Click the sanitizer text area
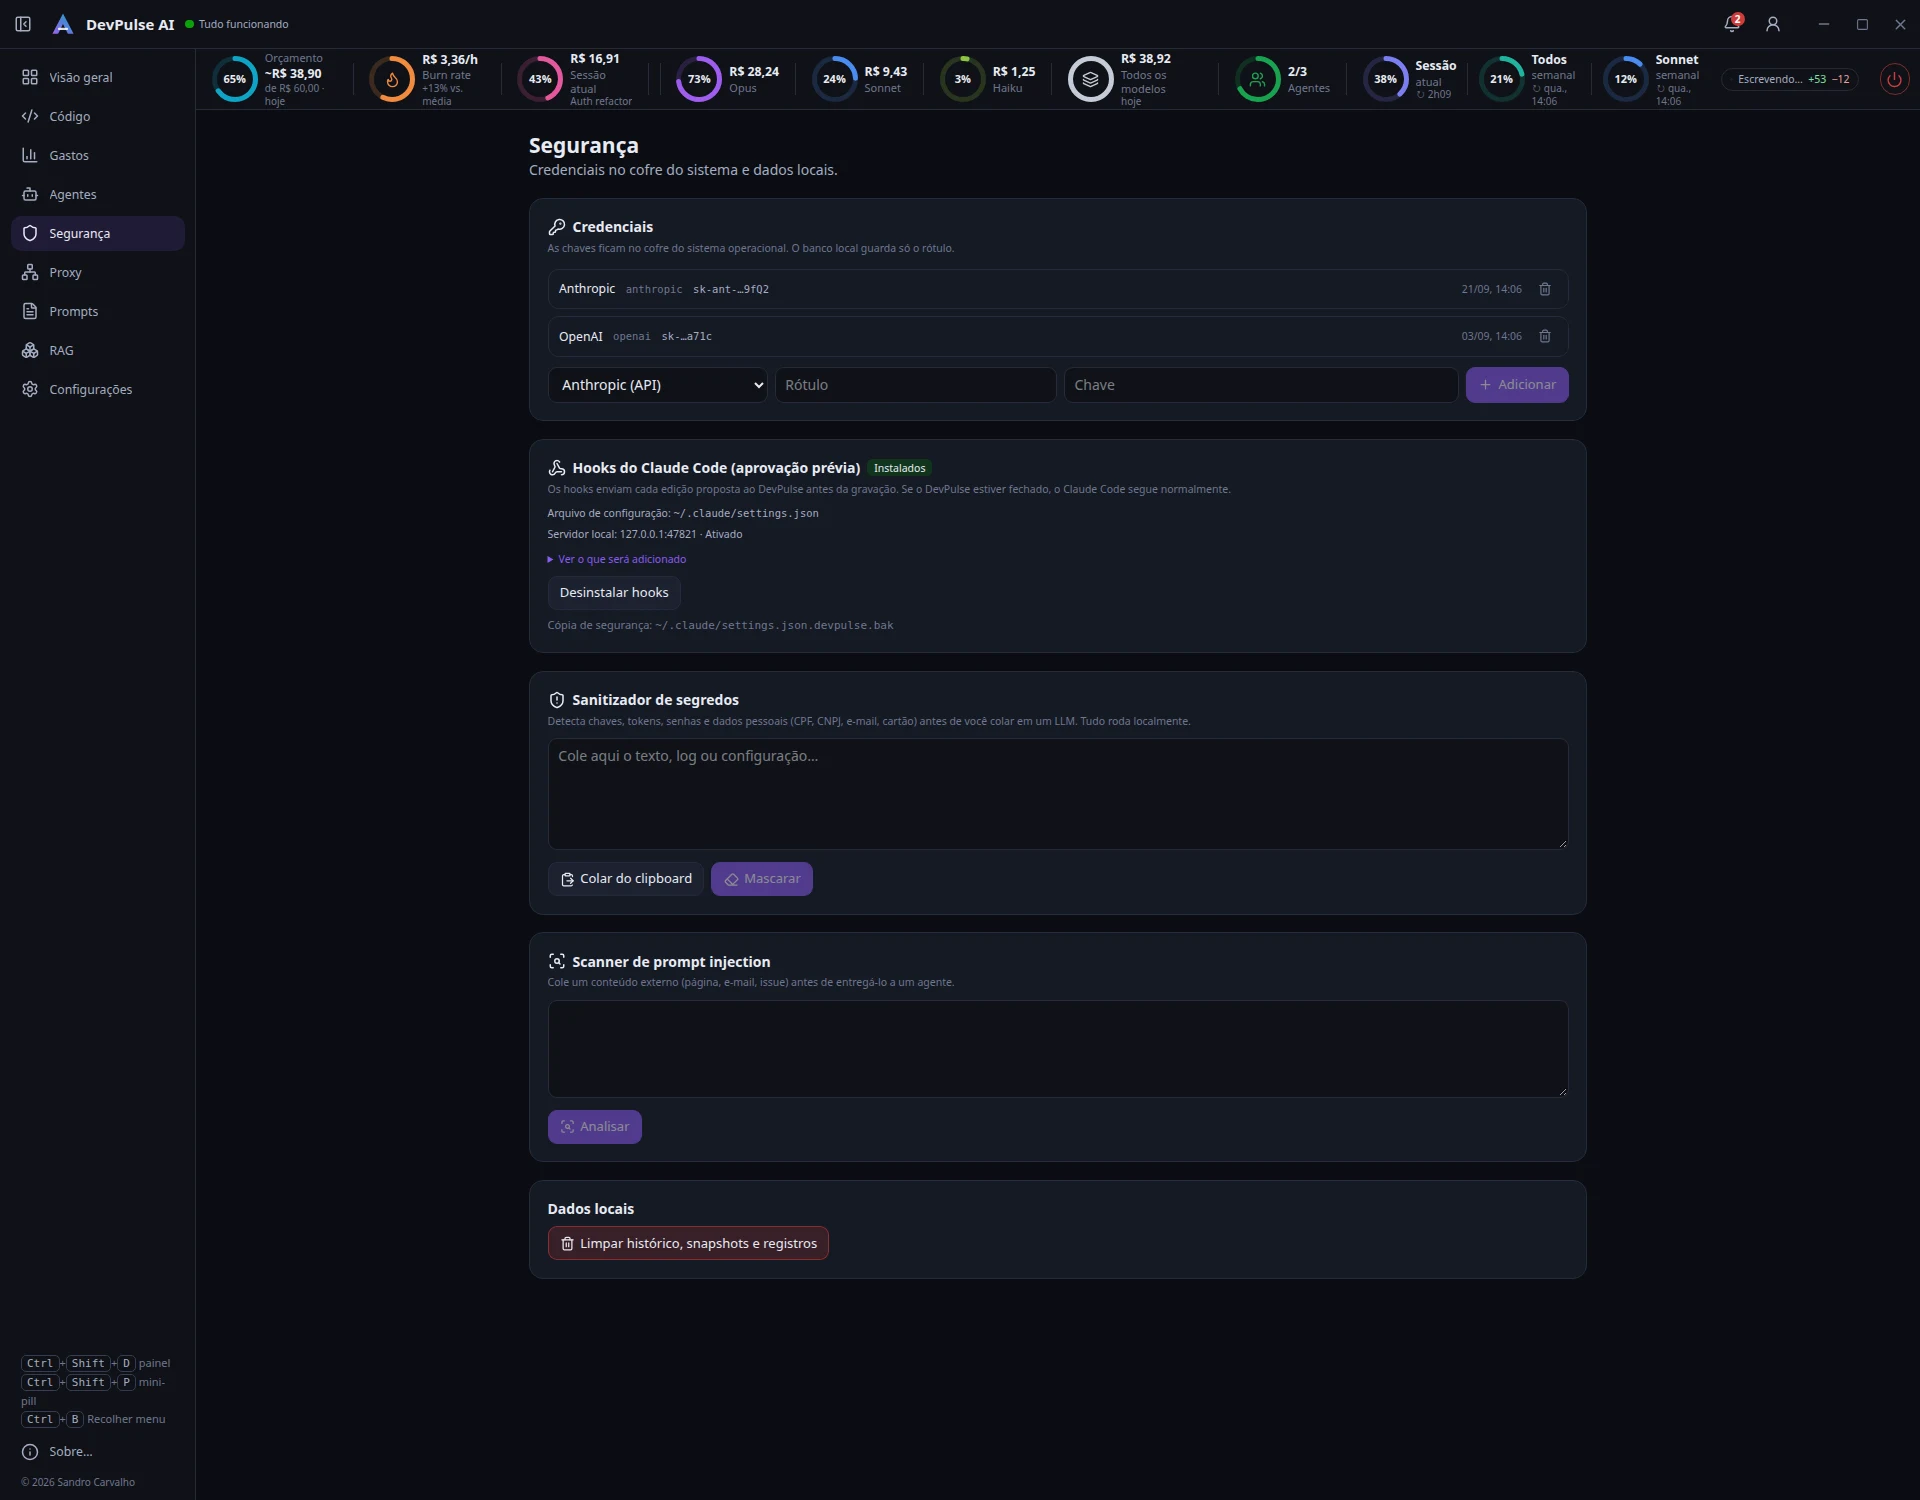Viewport: 1920px width, 1500px height. (x=1058, y=794)
